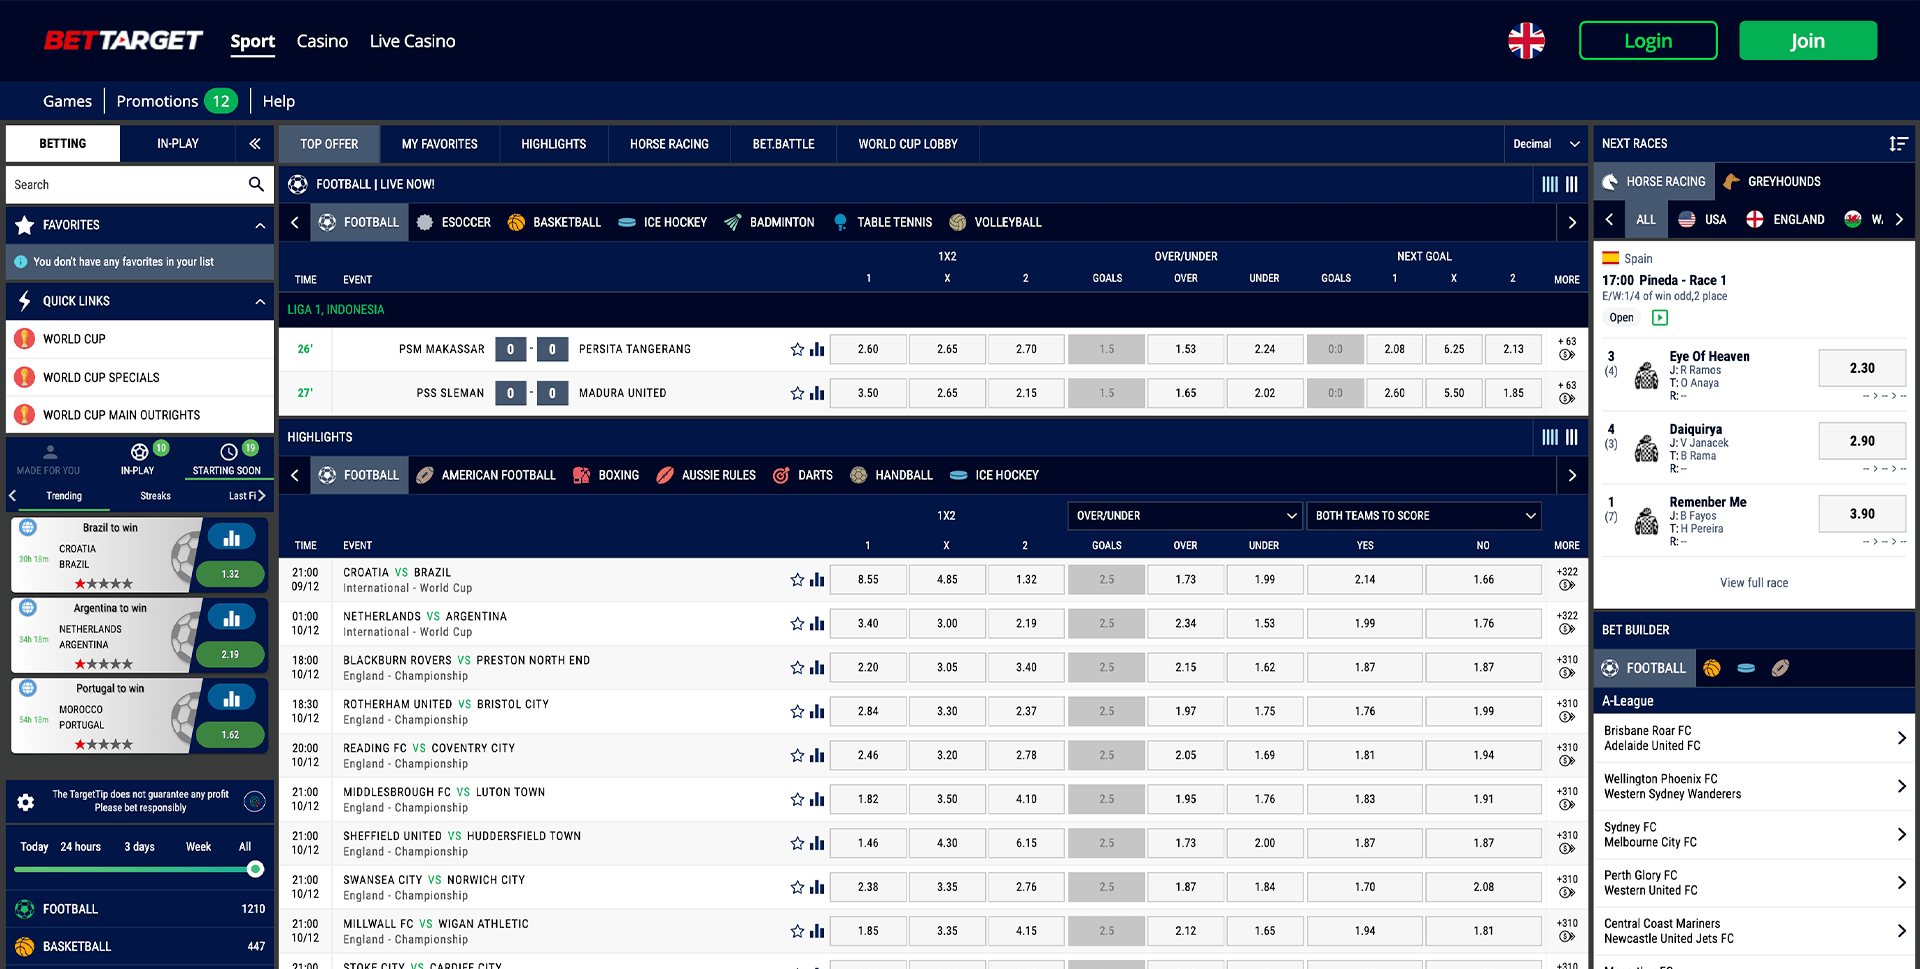The width and height of the screenshot is (1920, 969).
Task: Click the Join button
Action: 1808,41
